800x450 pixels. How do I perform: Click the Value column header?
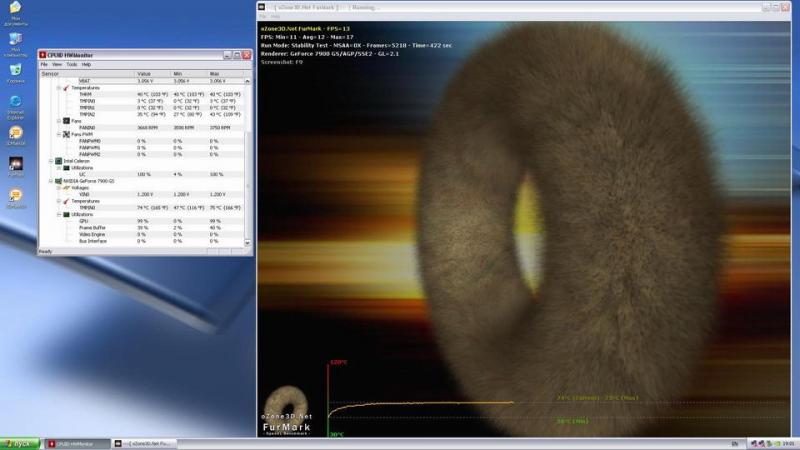pos(150,73)
